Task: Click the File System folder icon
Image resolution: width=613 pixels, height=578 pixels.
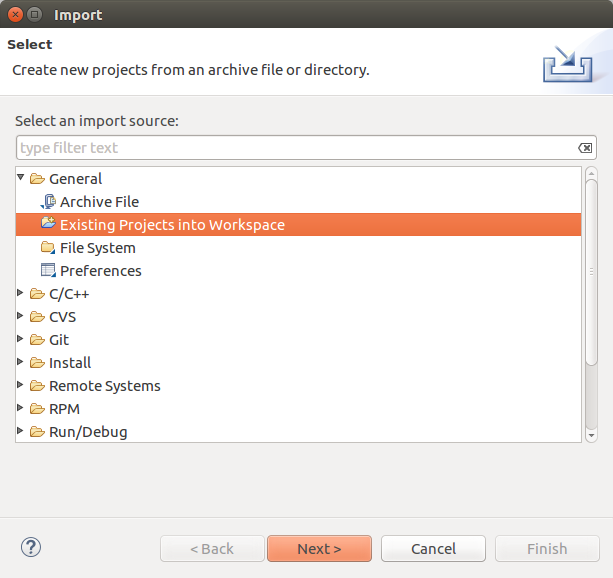Action: [48, 248]
